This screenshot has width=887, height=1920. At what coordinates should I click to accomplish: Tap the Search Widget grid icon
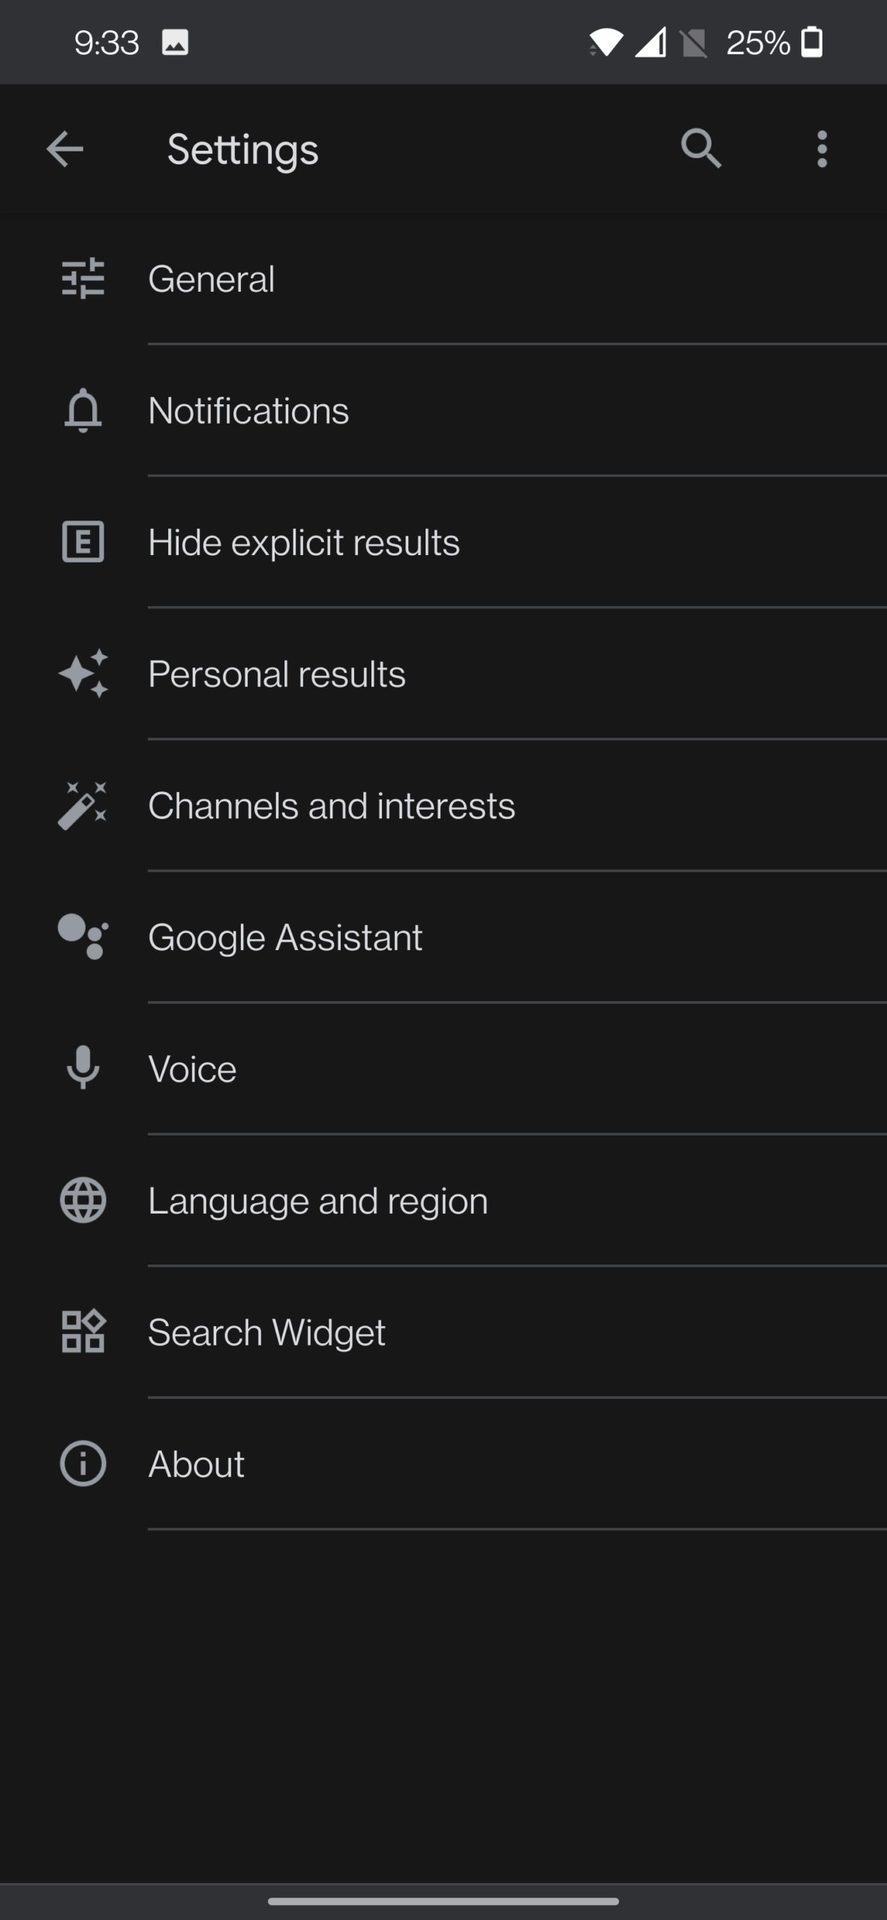click(83, 1332)
